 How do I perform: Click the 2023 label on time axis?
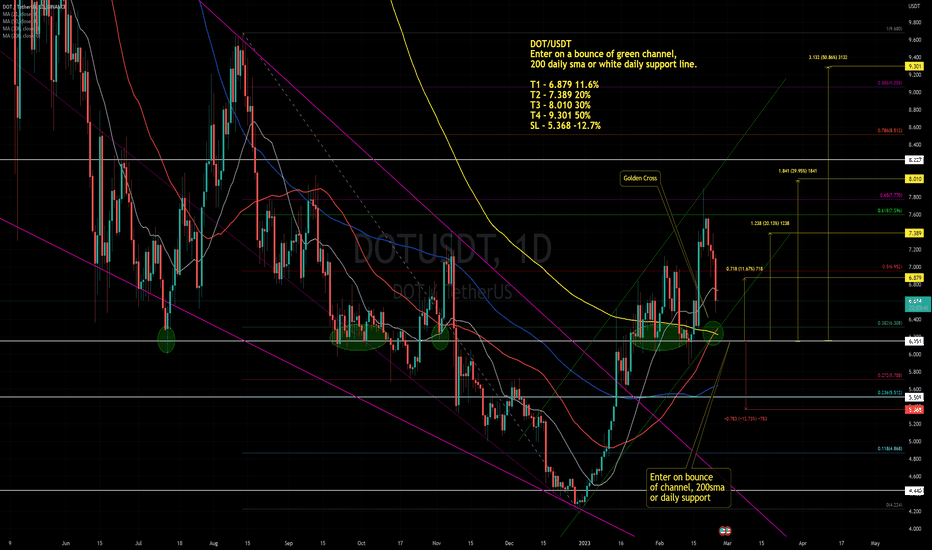tap(584, 543)
